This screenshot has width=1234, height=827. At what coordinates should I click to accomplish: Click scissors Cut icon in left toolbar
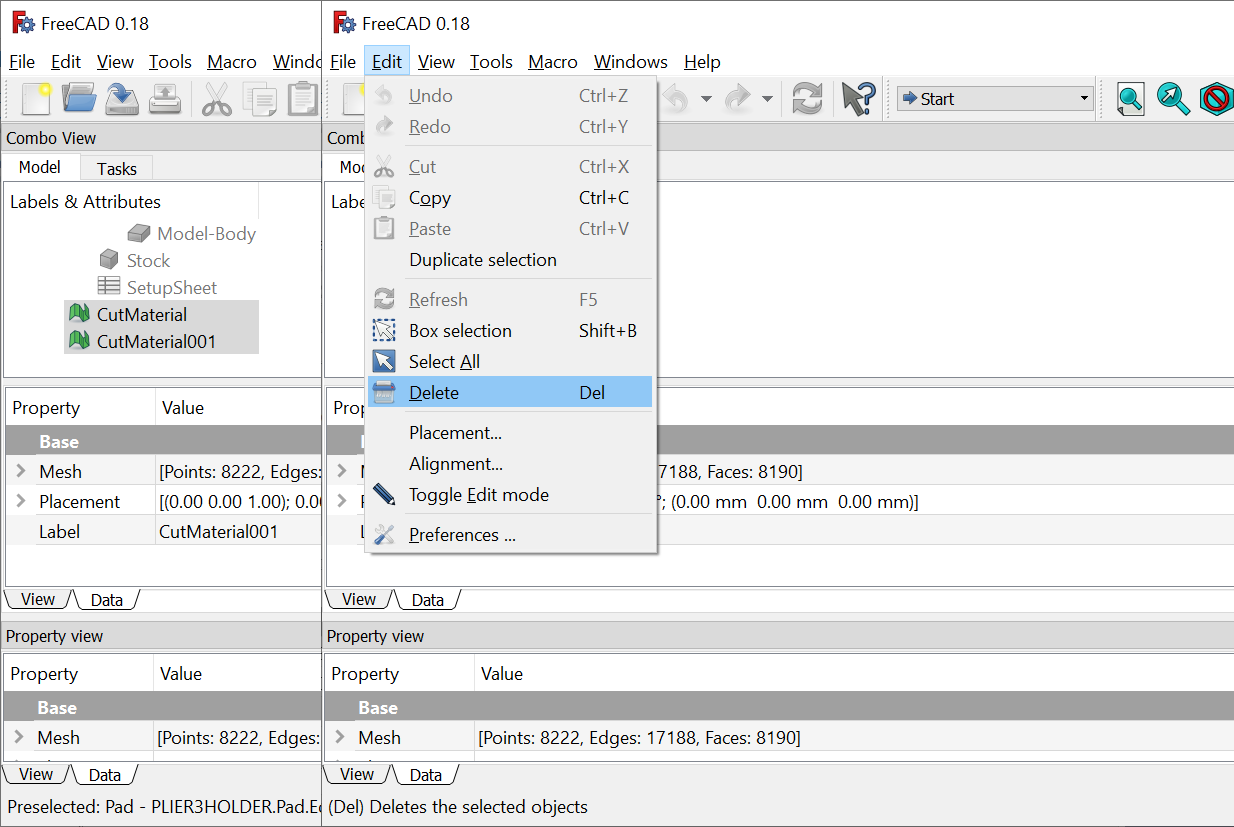pyautogui.click(x=217, y=98)
